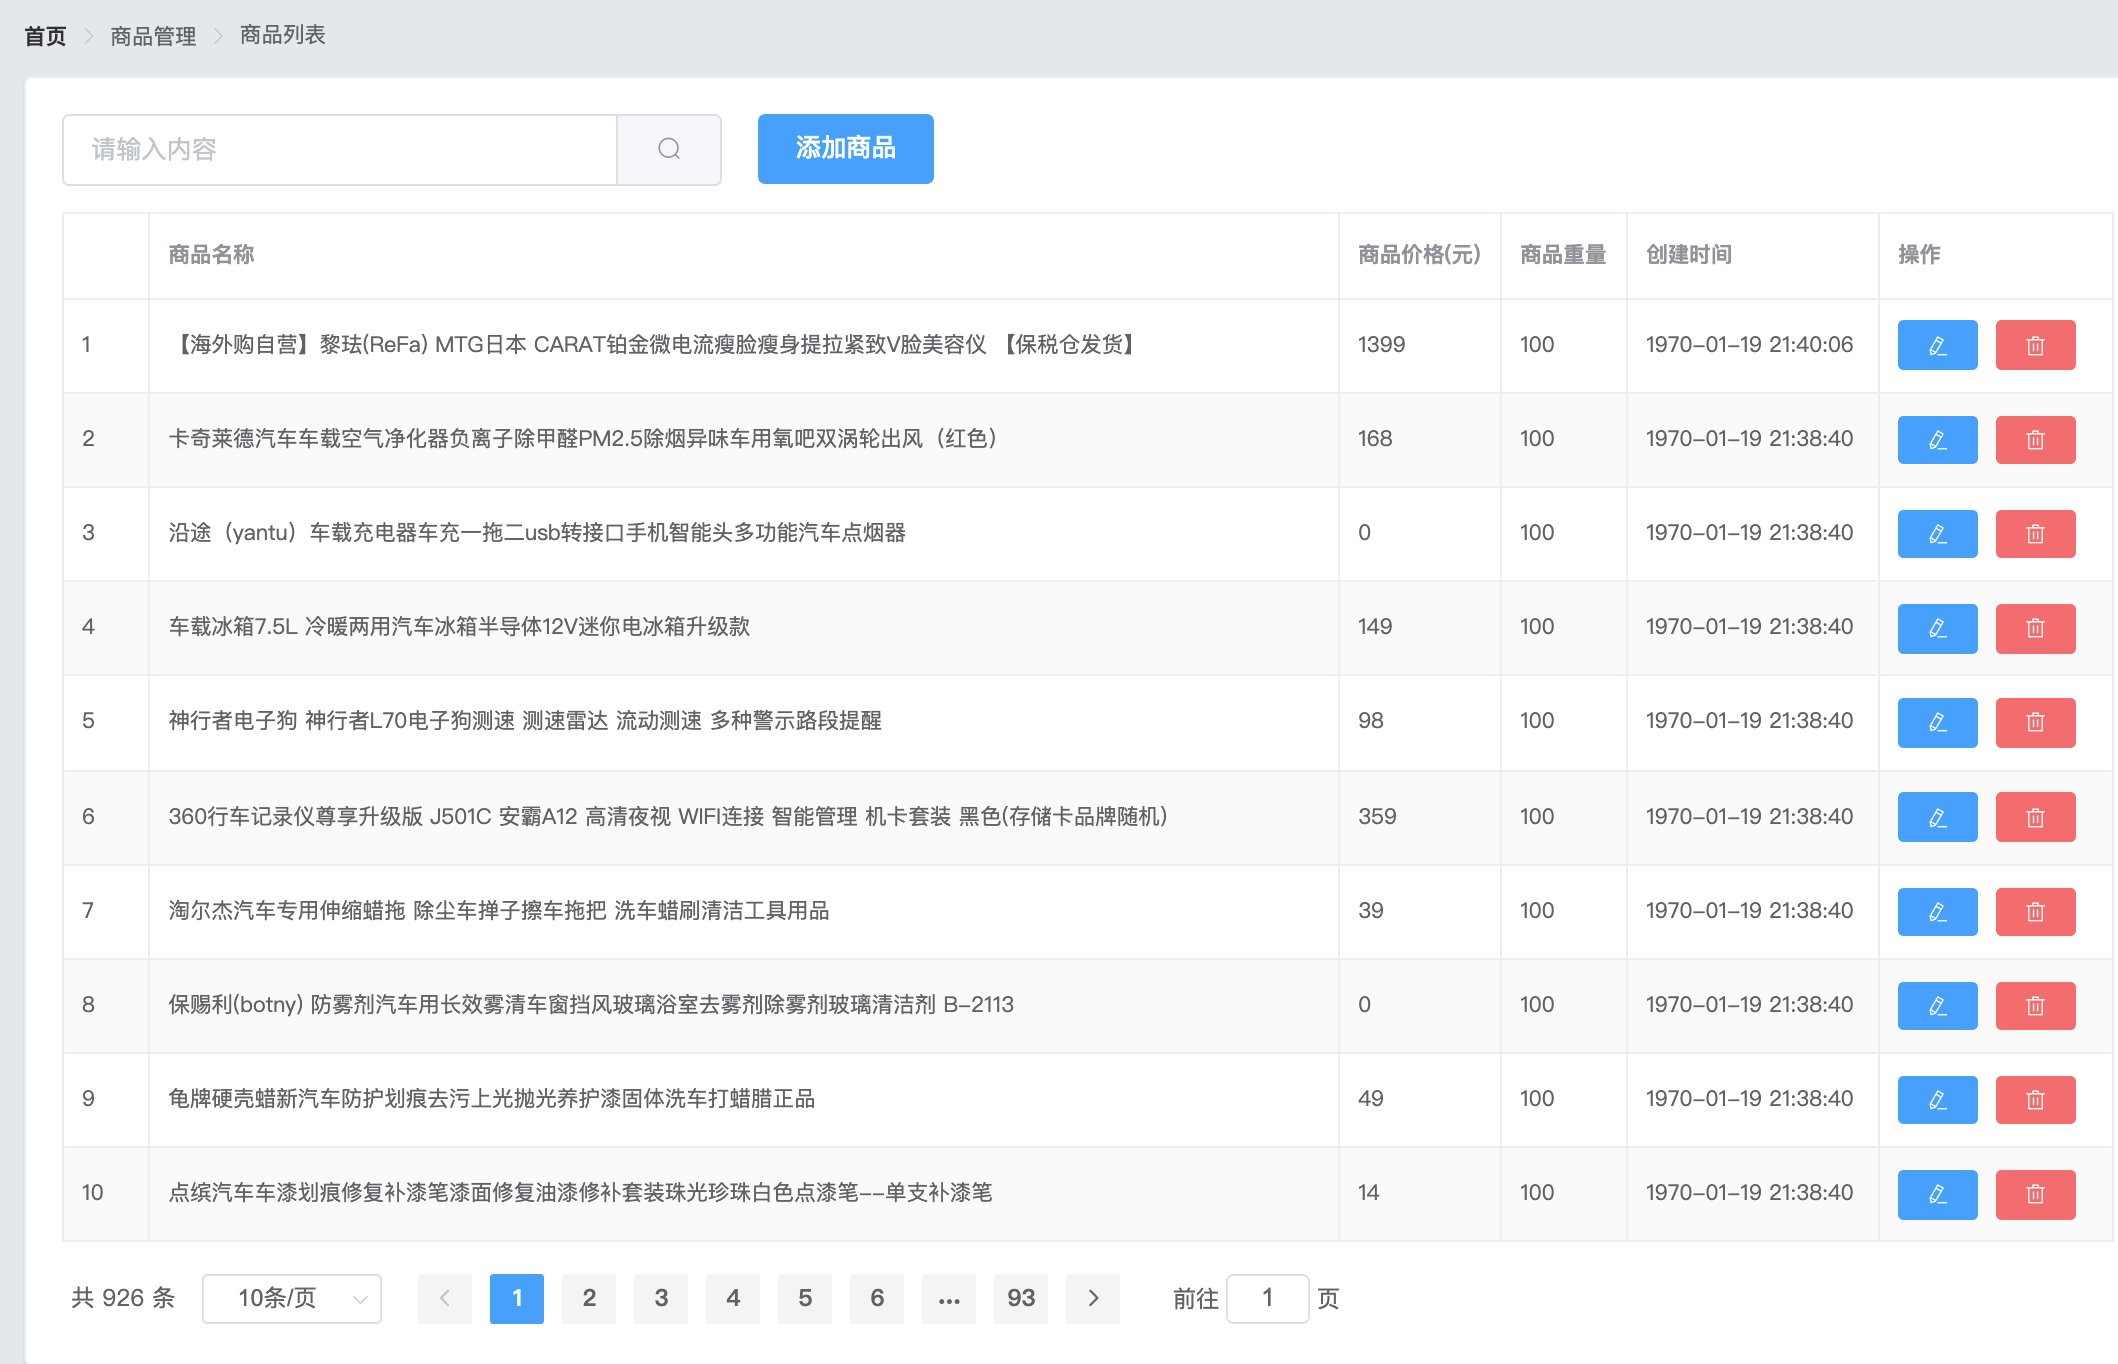Delete the row 6 360行车记录仪 product
Viewport: 2118px width, 1364px height.
(2035, 817)
